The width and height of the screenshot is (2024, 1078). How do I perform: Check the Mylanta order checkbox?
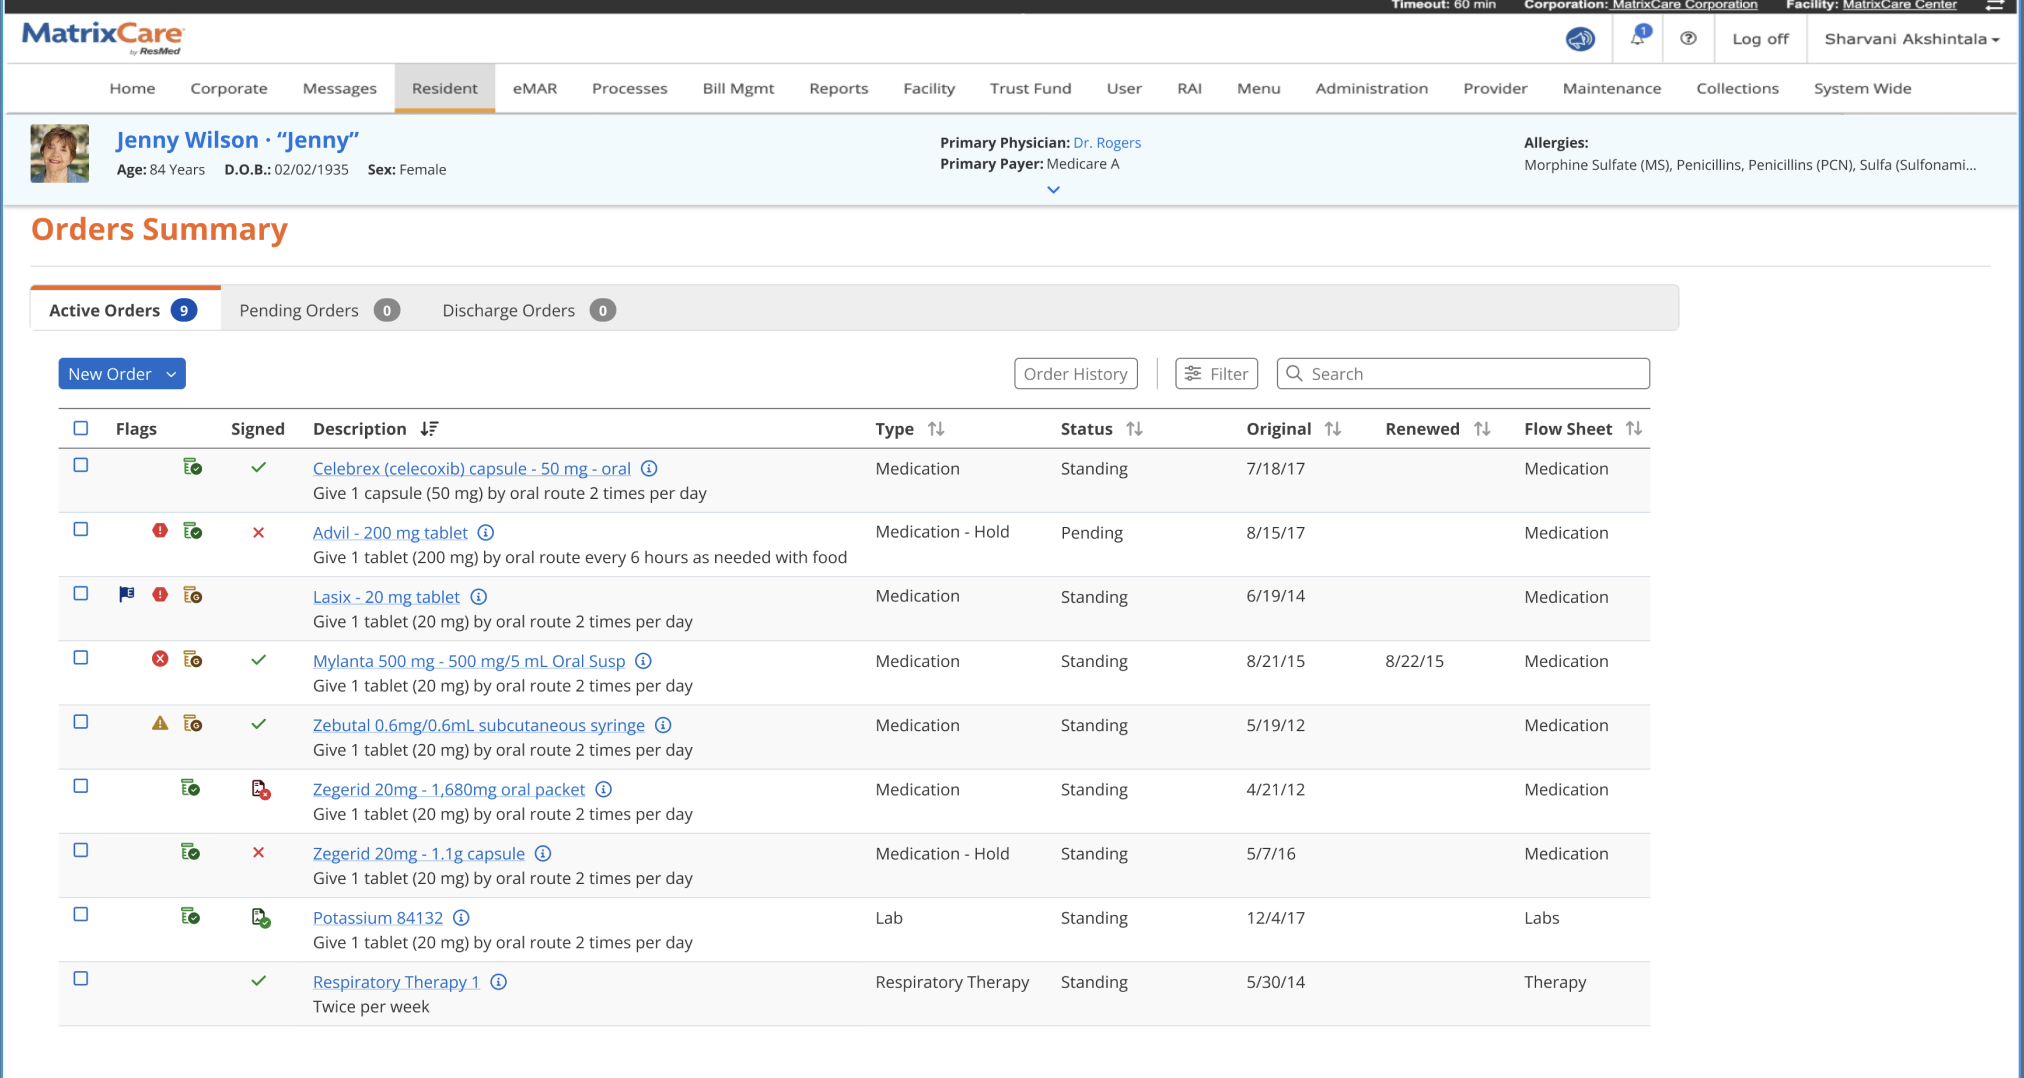(x=81, y=657)
